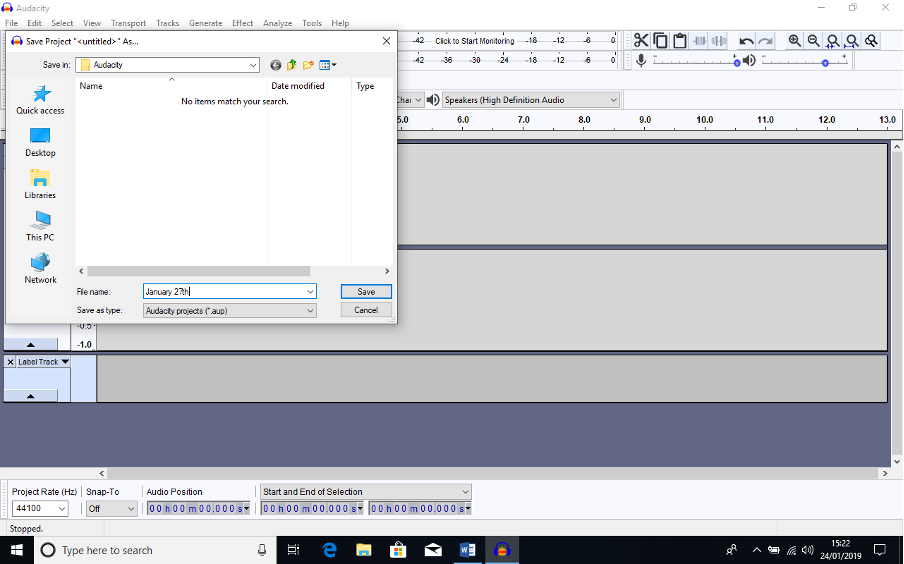Open Microsoft Edge from taskbar
The image size is (904, 564).
pos(329,550)
